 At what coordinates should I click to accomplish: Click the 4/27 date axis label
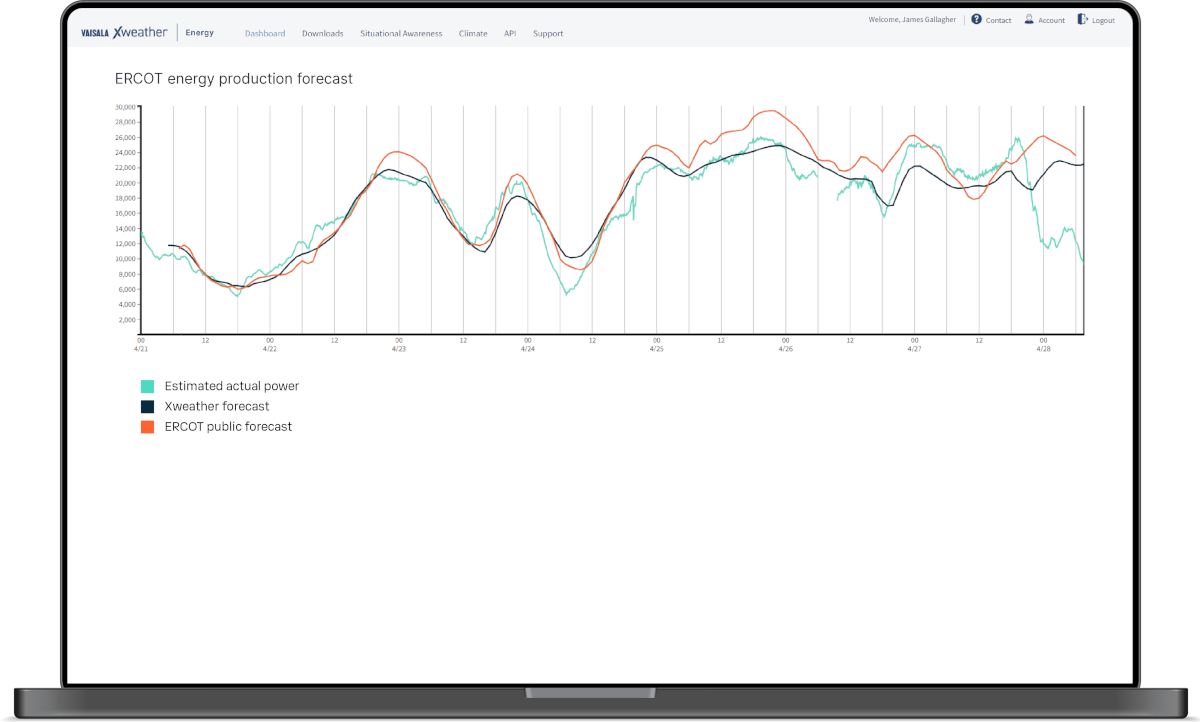pyautogui.click(x=914, y=349)
